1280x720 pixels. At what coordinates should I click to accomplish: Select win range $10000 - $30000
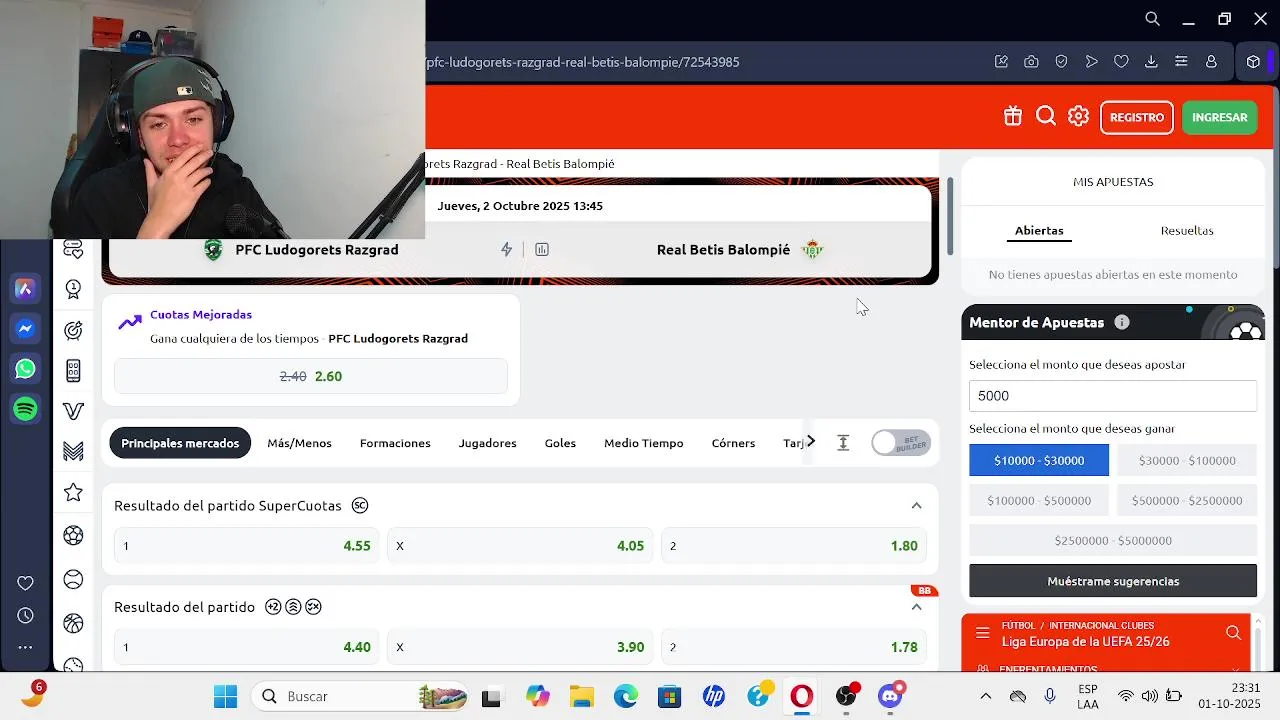pyautogui.click(x=1039, y=460)
